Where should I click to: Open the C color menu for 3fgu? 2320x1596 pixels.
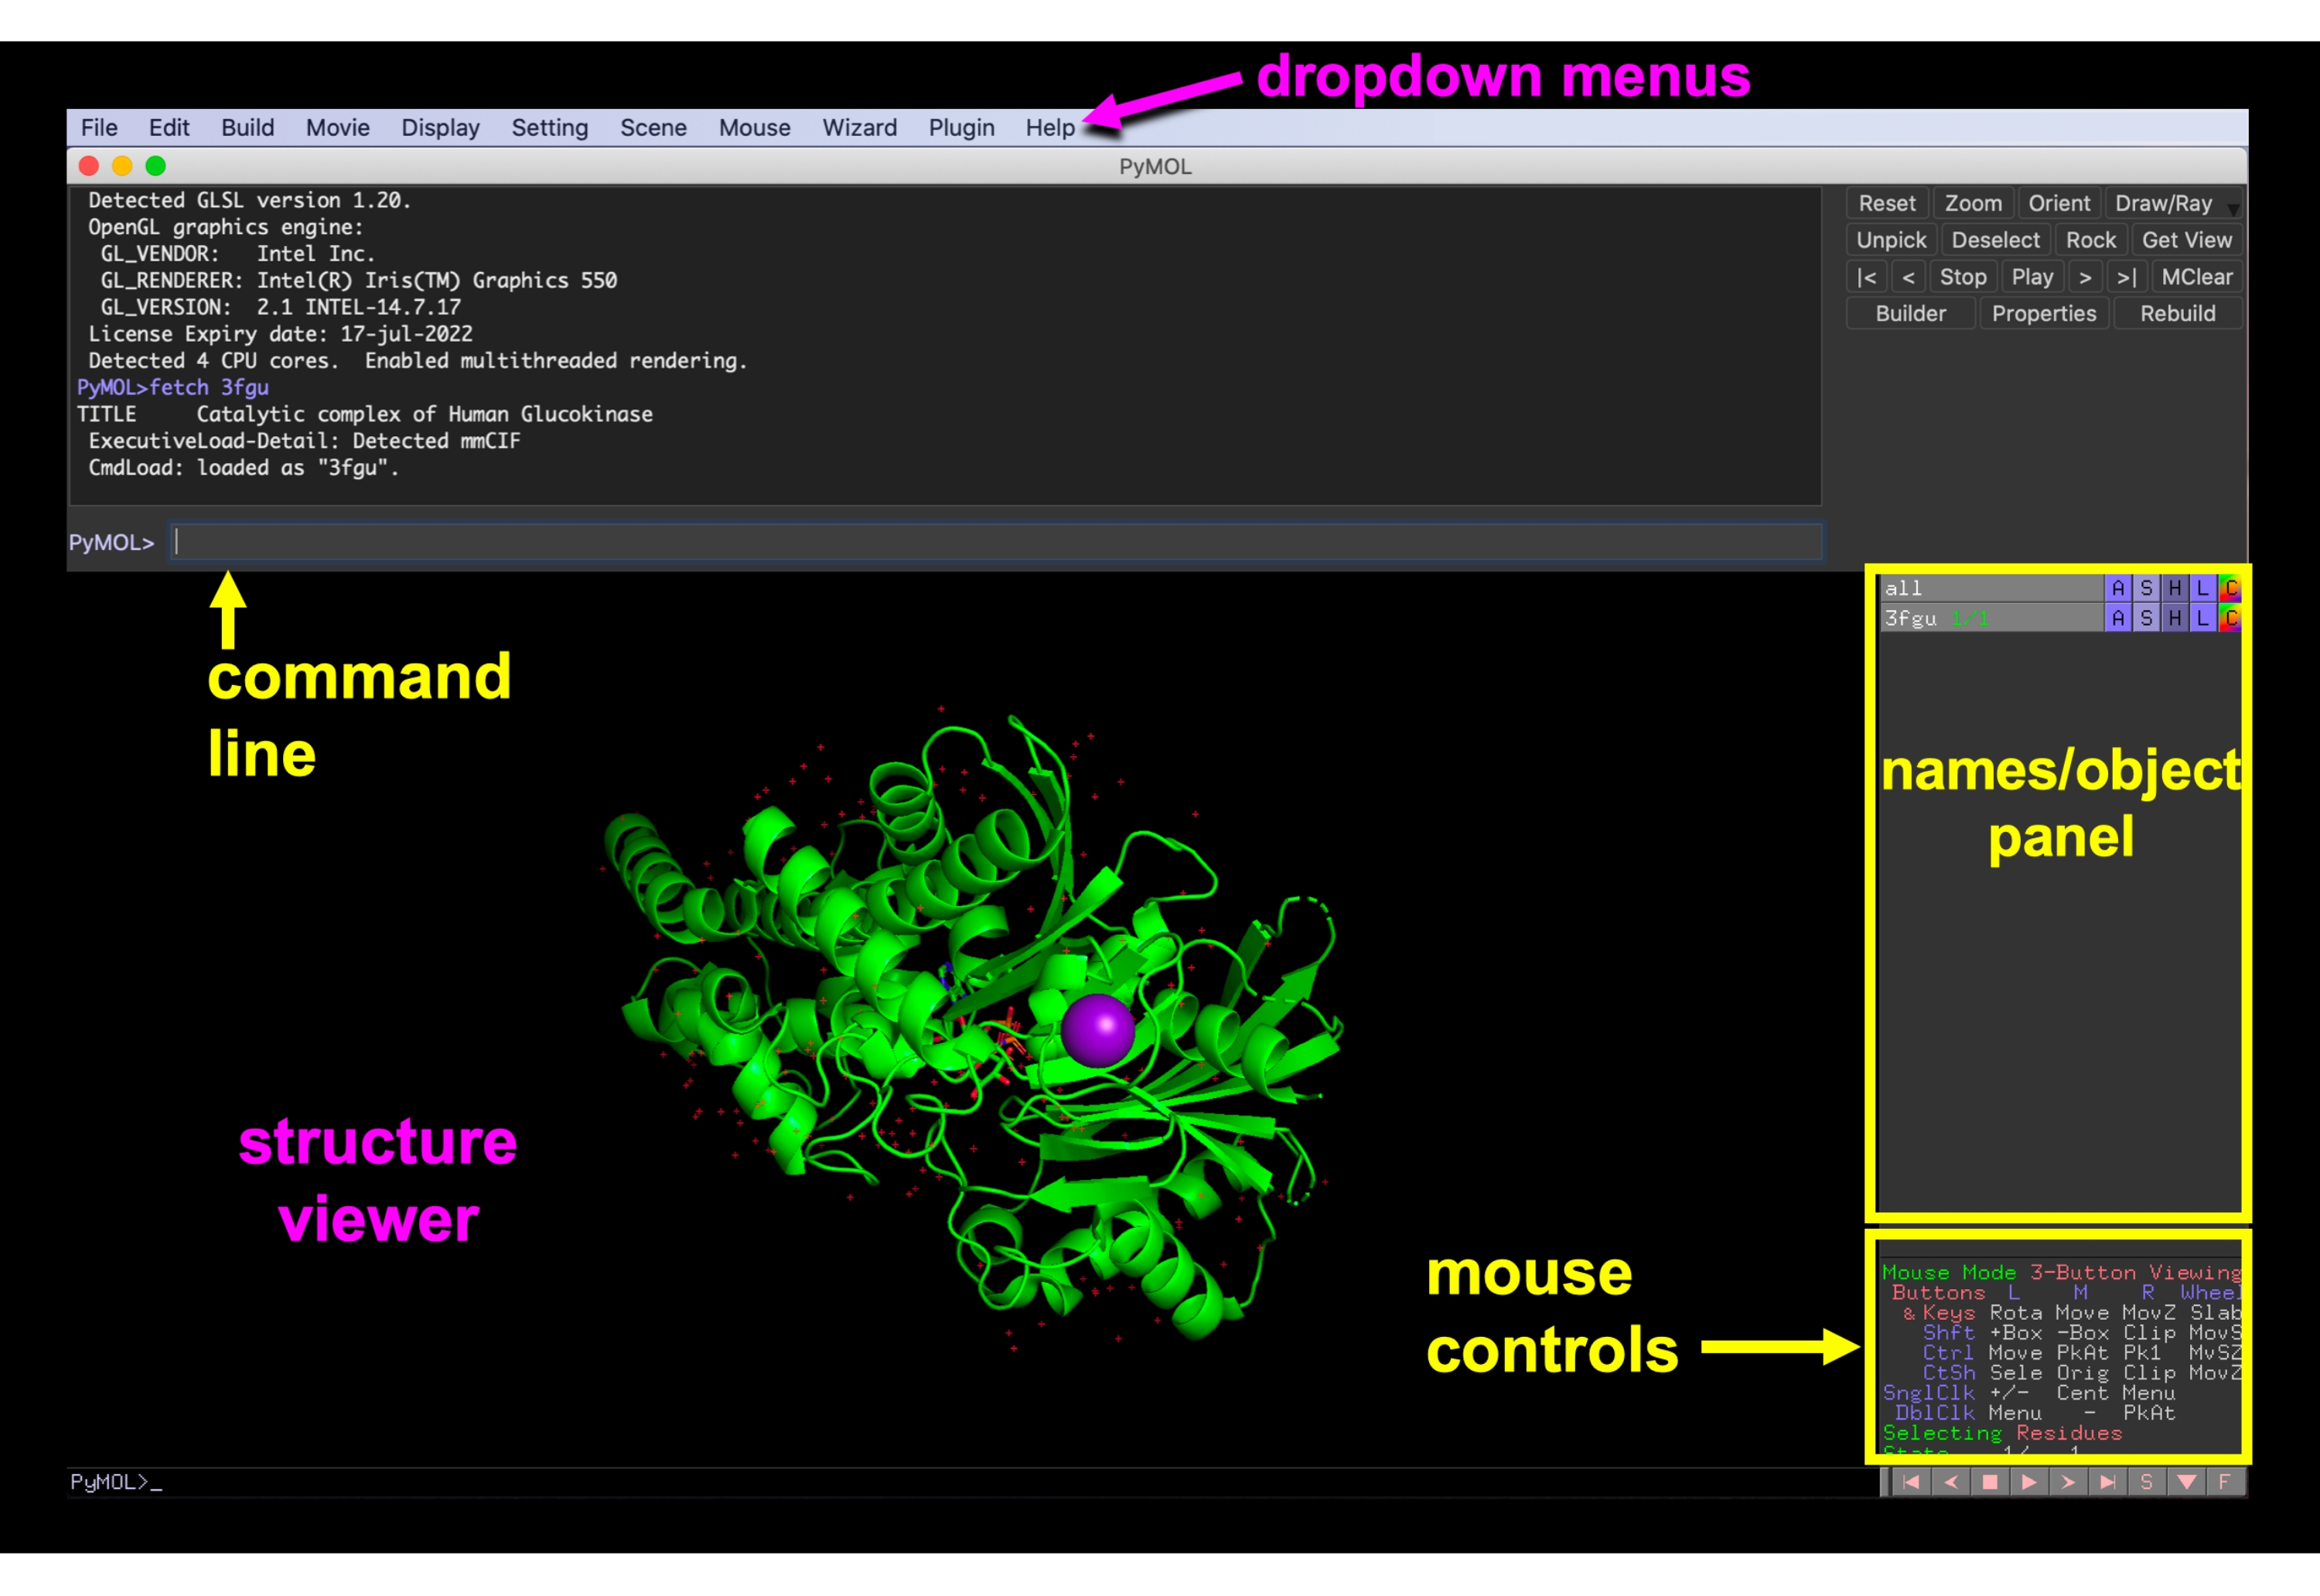(2230, 619)
